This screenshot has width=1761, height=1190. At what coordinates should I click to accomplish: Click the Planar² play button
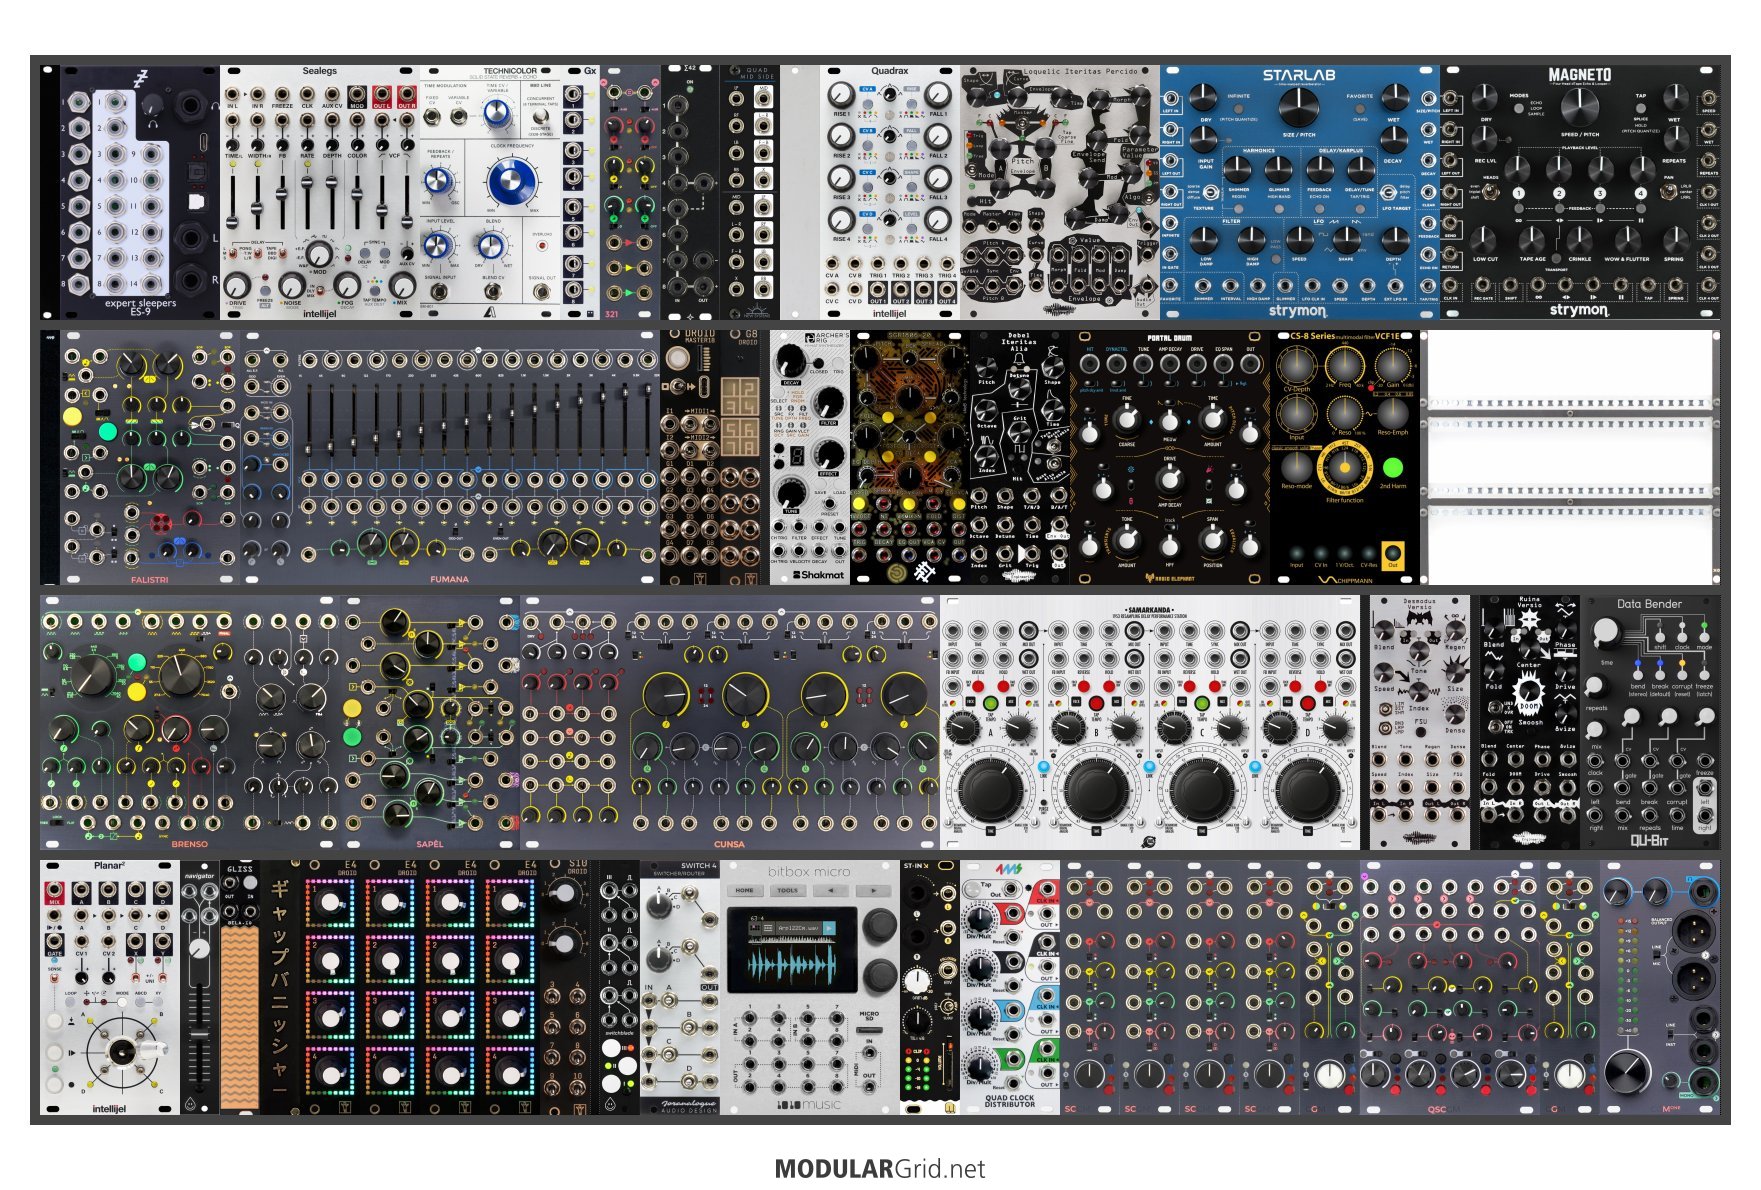55,1053
